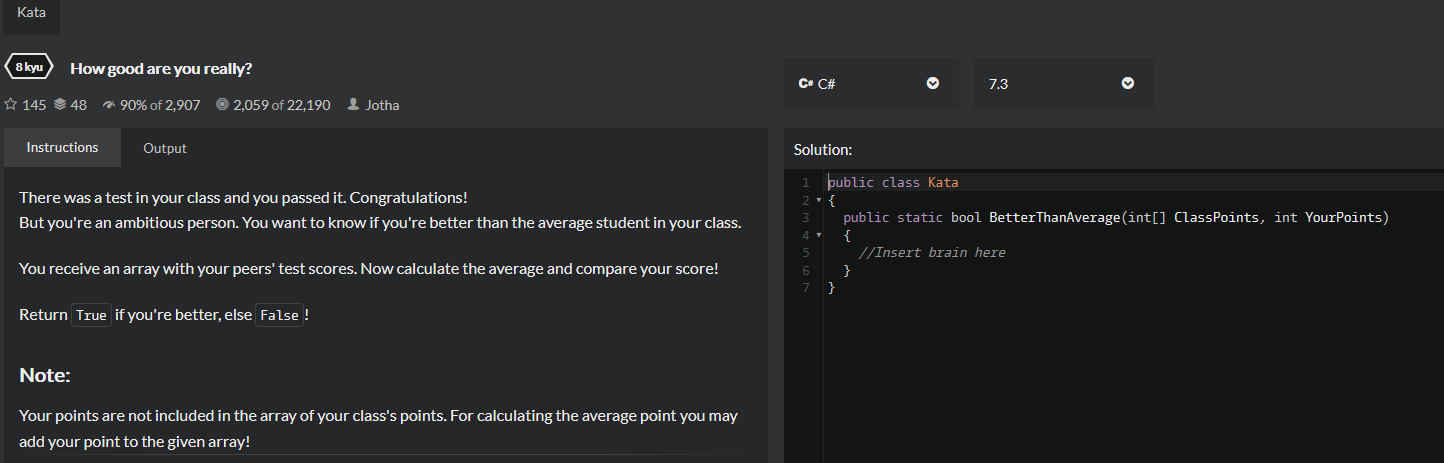Viewport: 1444px width, 463px height.
Task: Open the 7.3 version dropdown
Action: [x=1064, y=83]
